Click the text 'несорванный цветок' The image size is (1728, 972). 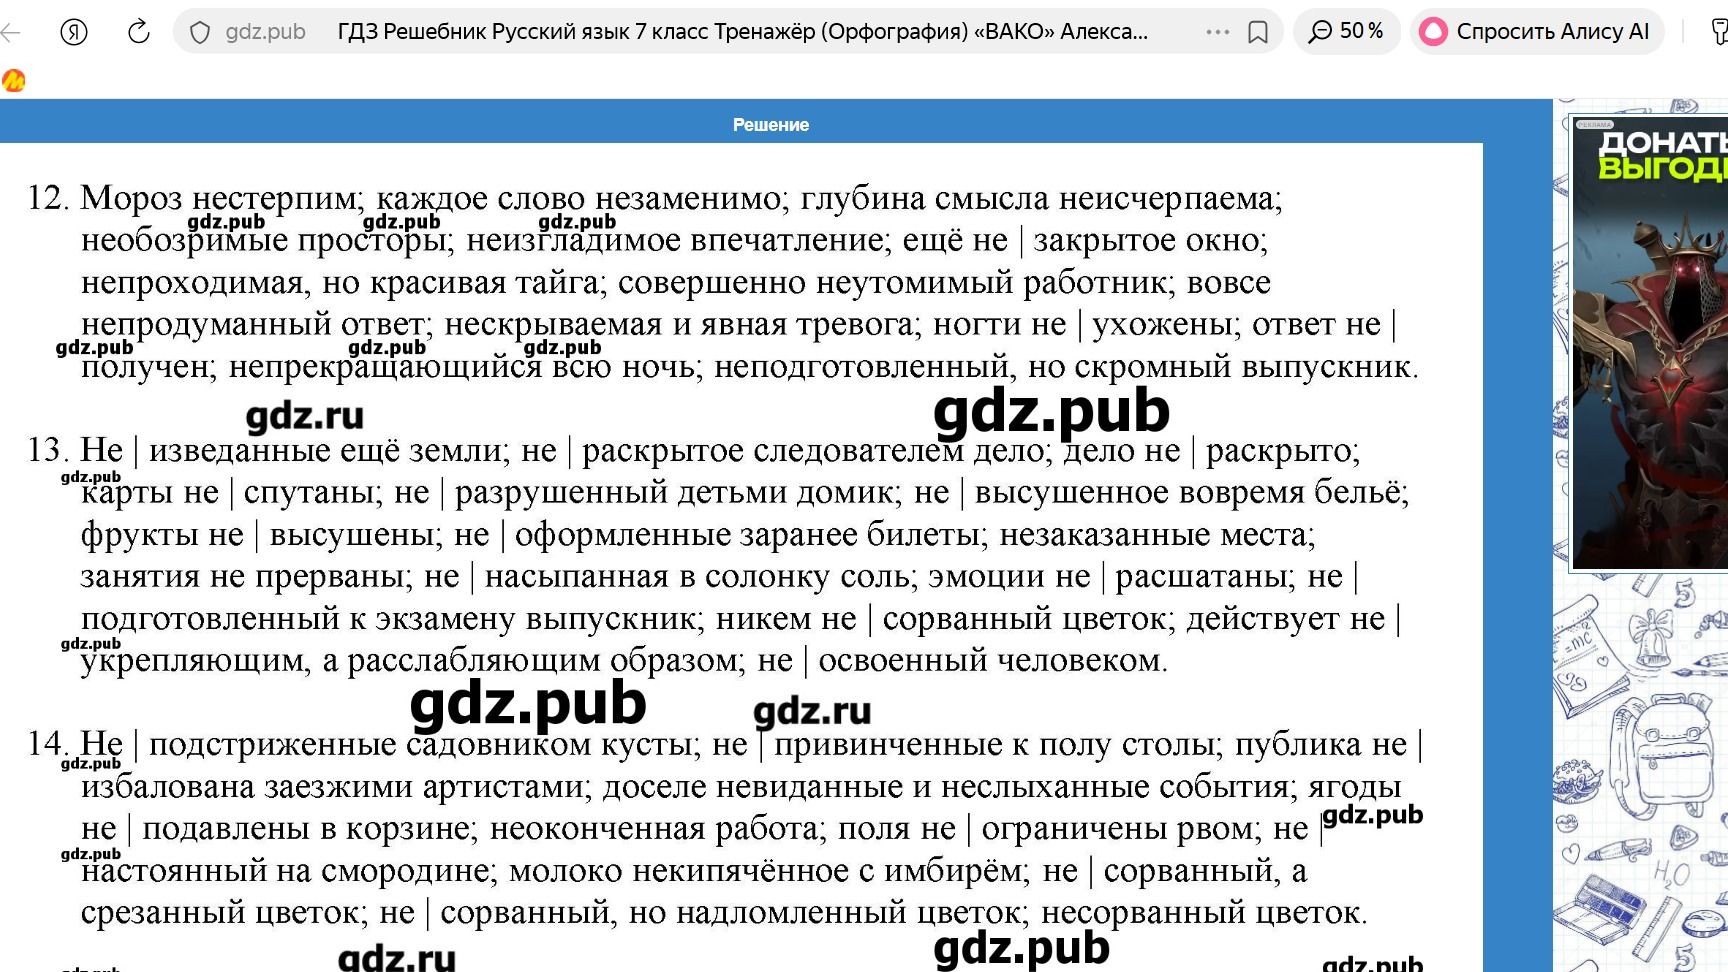1200,912
